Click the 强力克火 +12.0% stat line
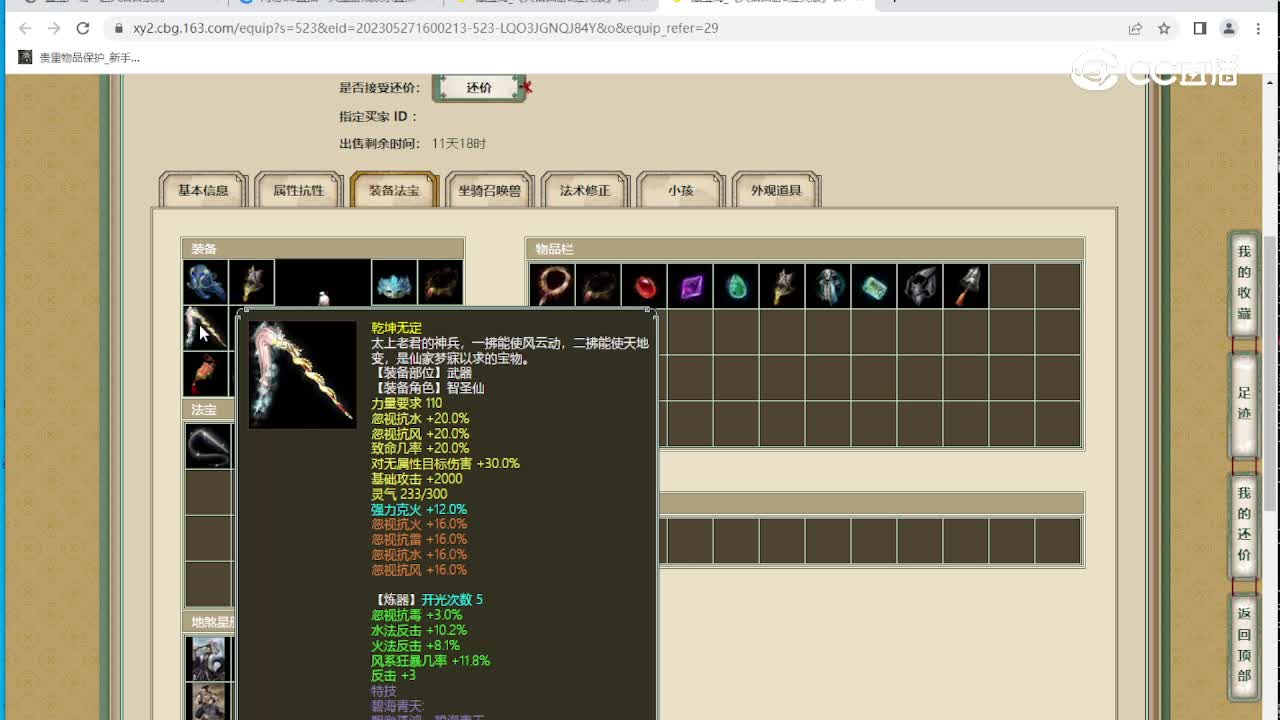This screenshot has height=720, width=1280. click(419, 509)
